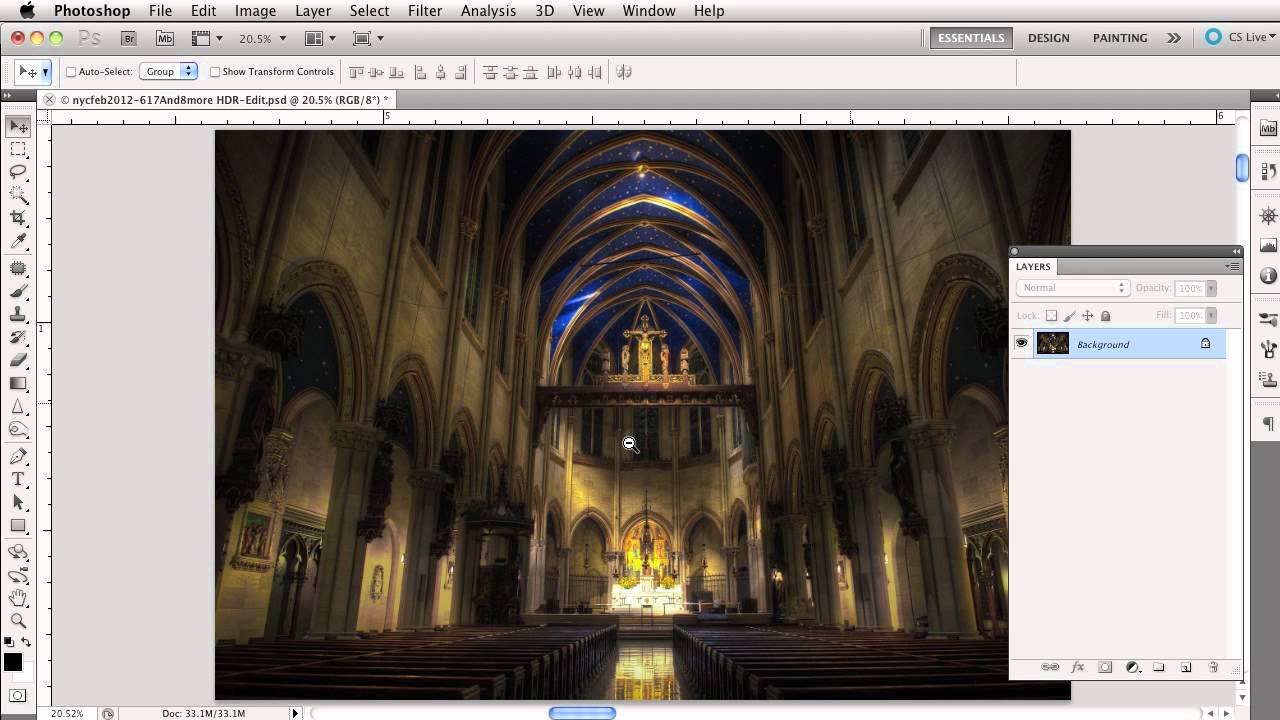
Task: Select the Path Selection tool
Action: 18,502
